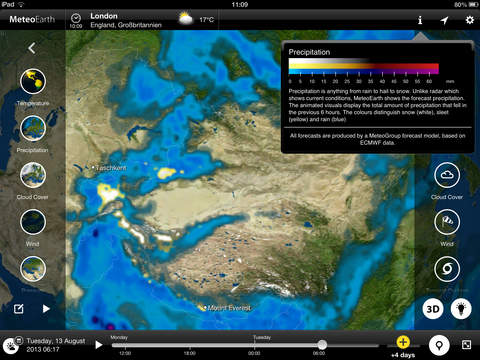This screenshot has height=360, width=480.
Task: Start timeline playback in bottom bar
Action: pyautogui.click(x=99, y=345)
